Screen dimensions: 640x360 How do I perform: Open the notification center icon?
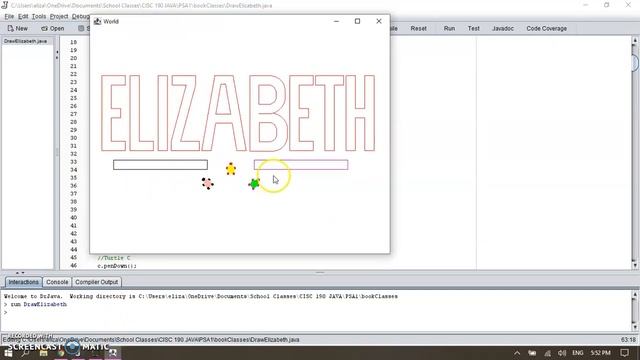click(624, 353)
